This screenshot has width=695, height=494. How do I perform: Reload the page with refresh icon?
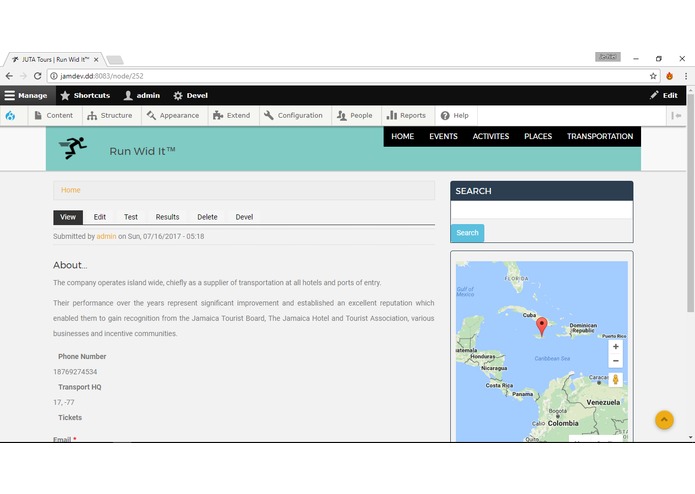pos(38,76)
